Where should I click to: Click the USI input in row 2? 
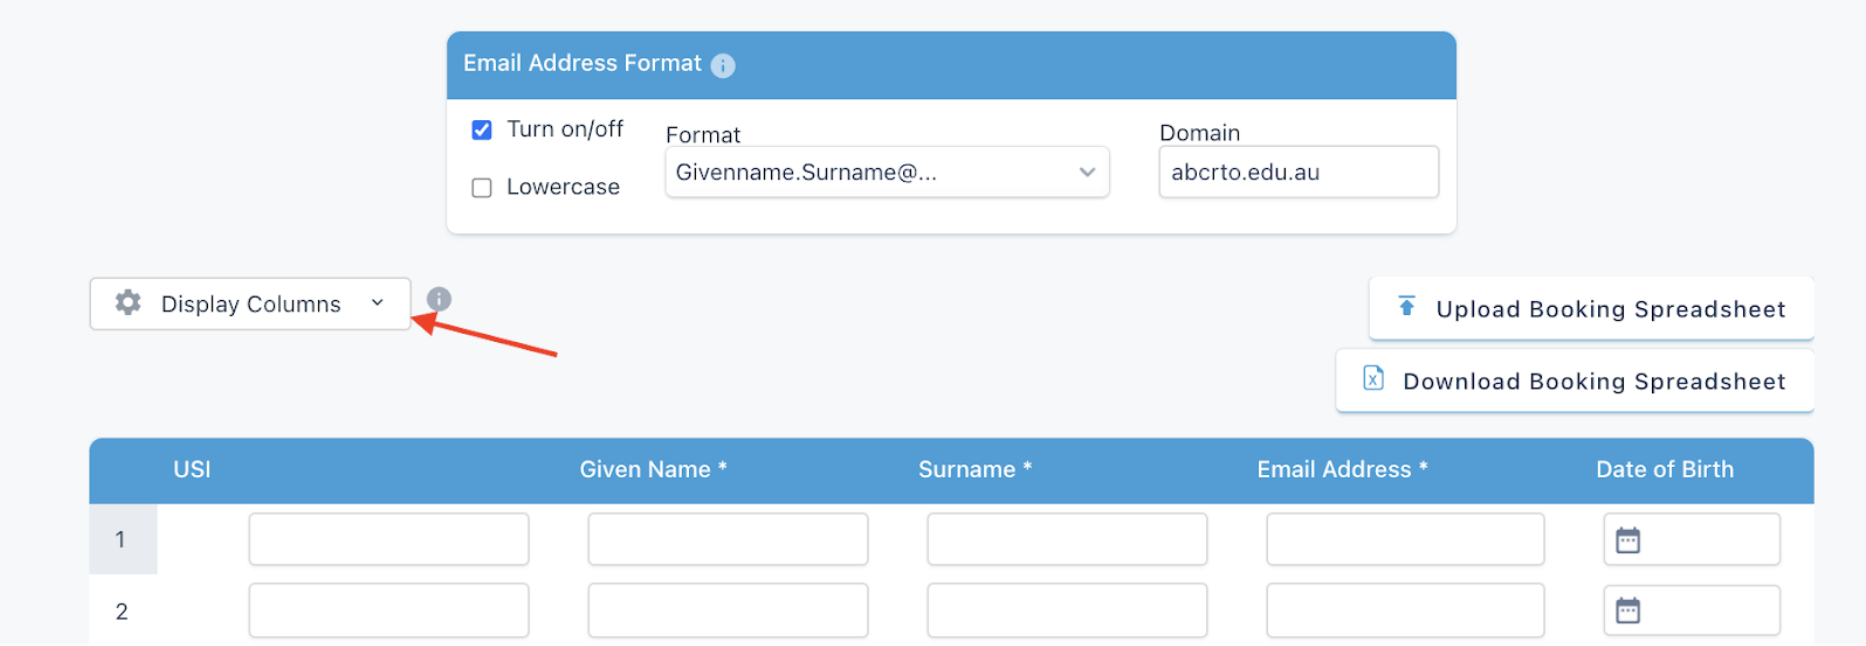(x=389, y=610)
